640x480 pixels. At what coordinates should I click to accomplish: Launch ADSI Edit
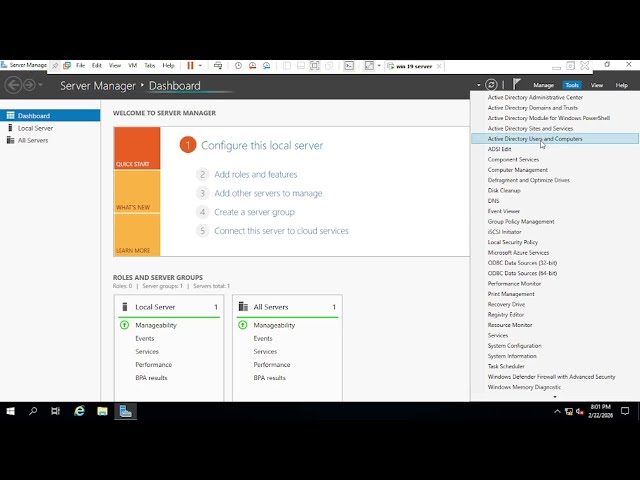(499, 149)
